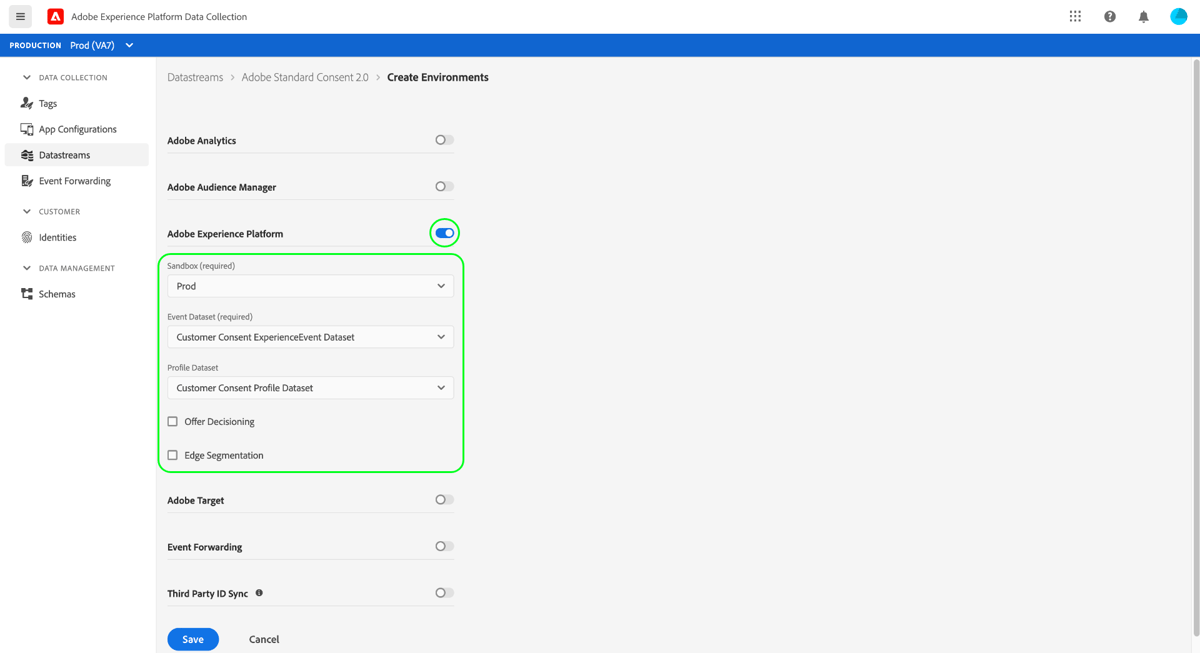The height and width of the screenshot is (653, 1200).
Task: Enable Edge Segmentation
Action: point(172,454)
